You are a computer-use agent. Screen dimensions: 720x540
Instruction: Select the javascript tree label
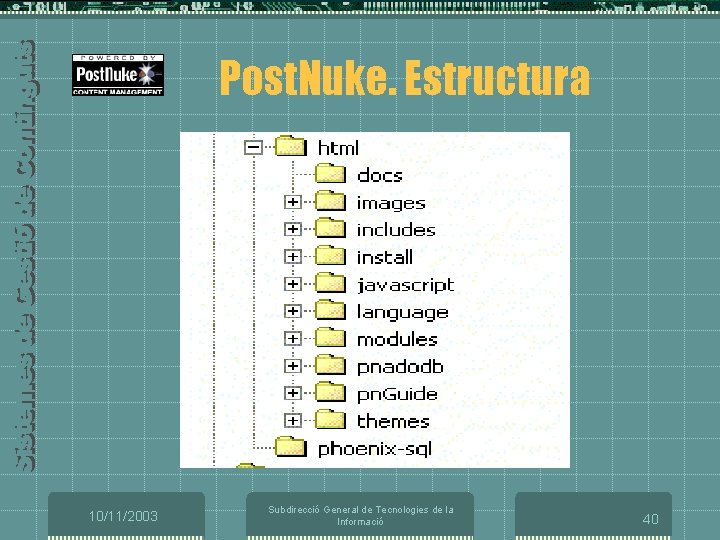[x=406, y=285]
